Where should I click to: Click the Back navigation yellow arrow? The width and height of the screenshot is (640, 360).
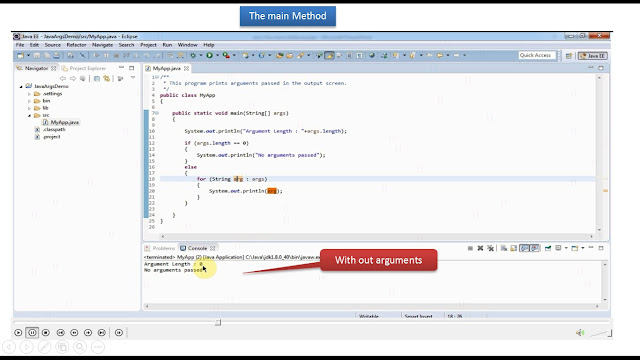pyautogui.click(x=440, y=56)
